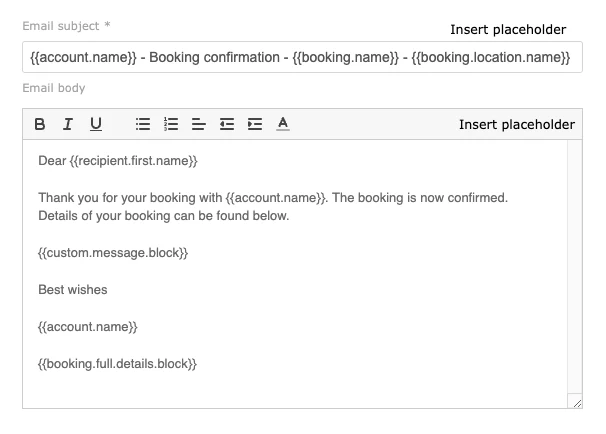Grab the resize handle of the email body

pyautogui.click(x=576, y=402)
